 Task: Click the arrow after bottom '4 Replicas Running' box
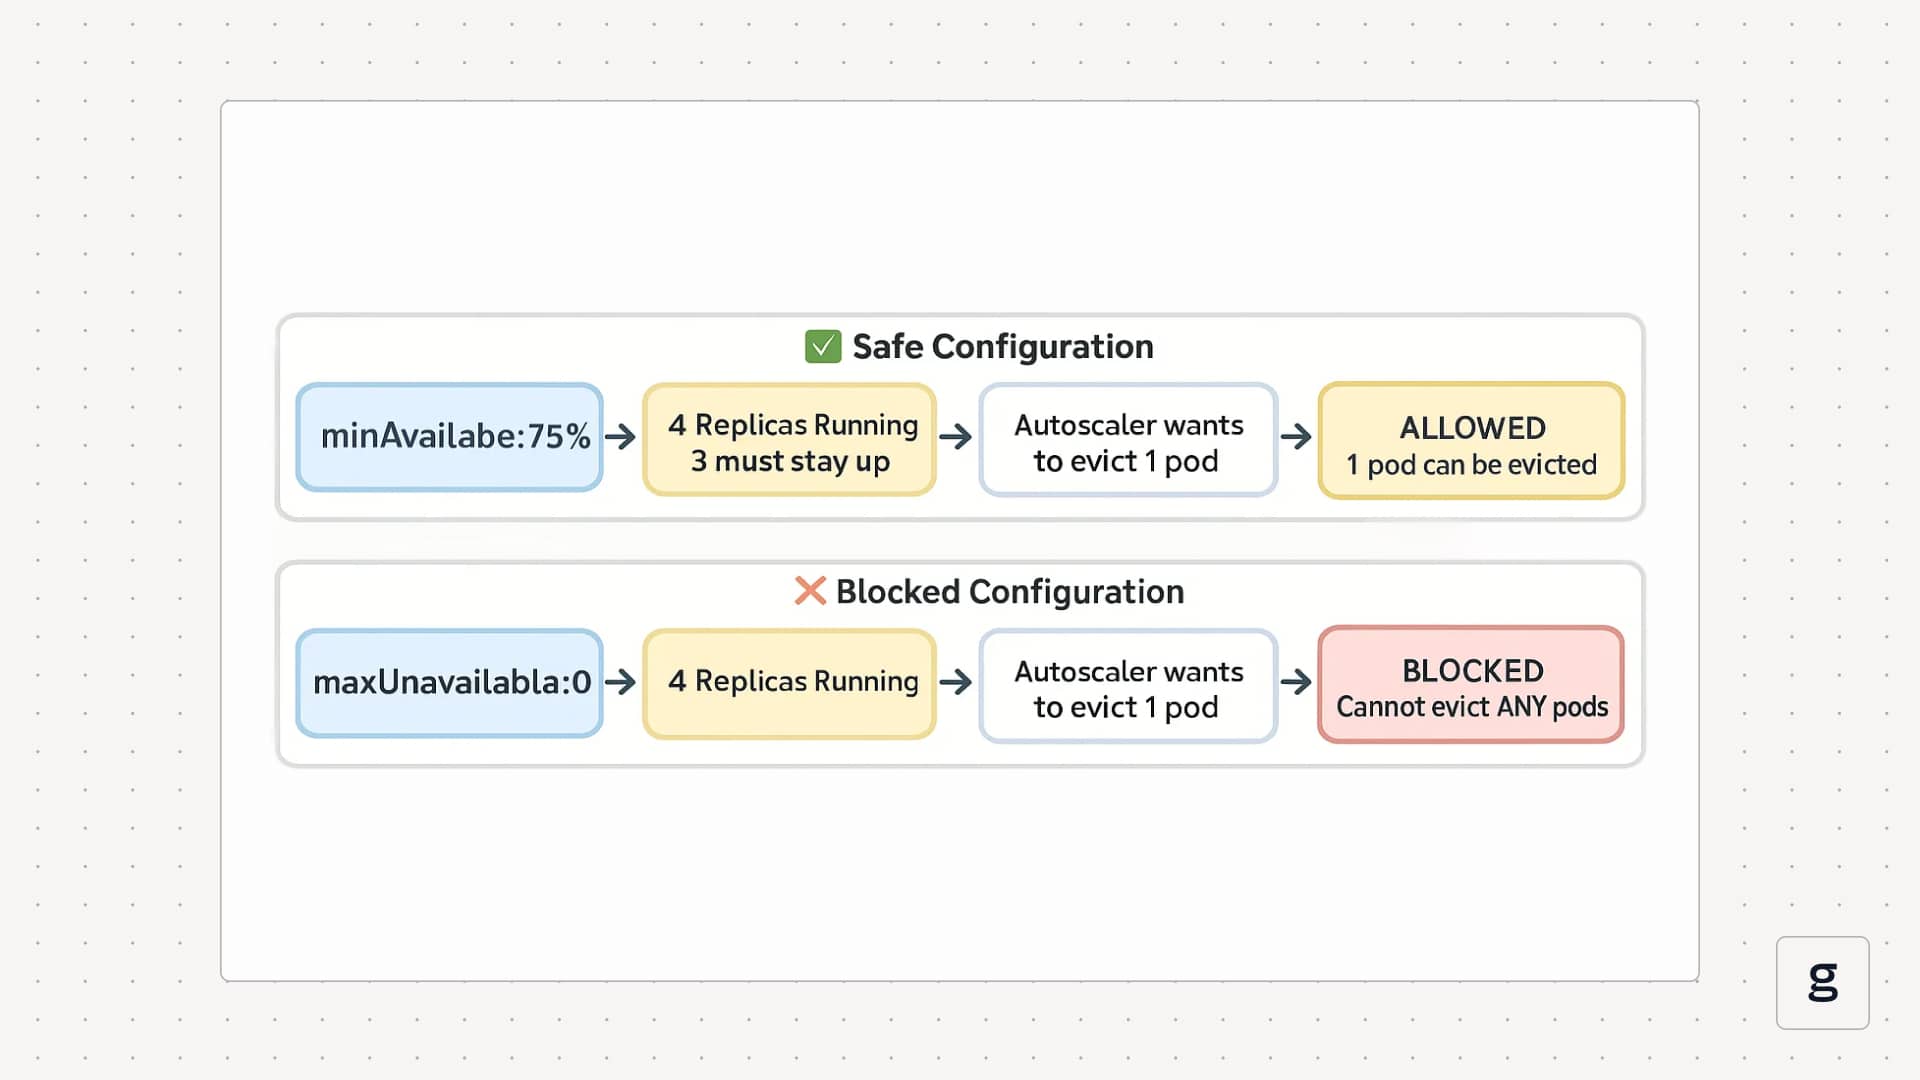point(956,682)
